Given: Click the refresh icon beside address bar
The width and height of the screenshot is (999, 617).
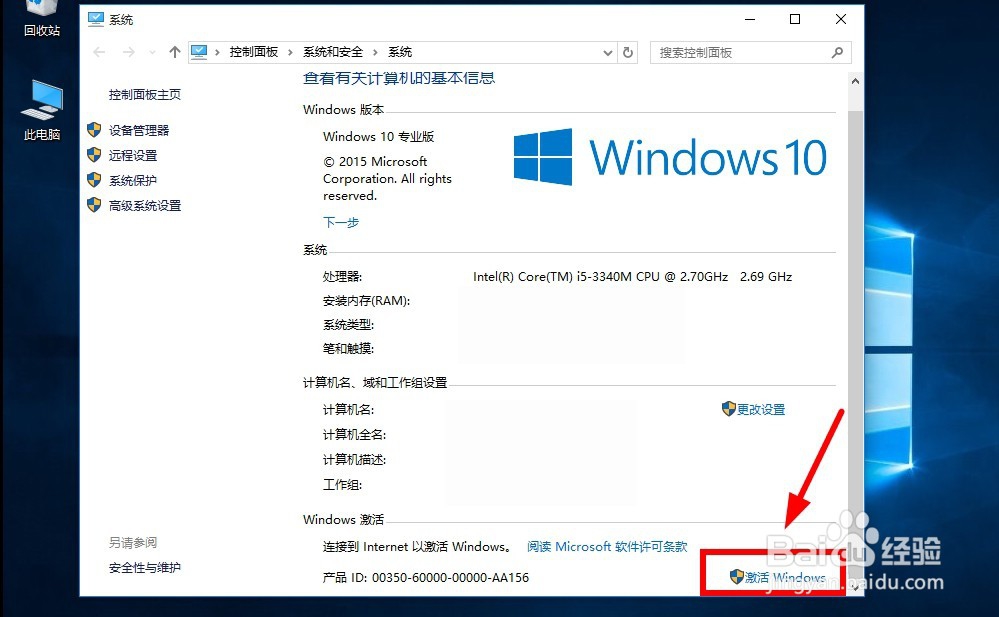Looking at the screenshot, I should click(628, 51).
